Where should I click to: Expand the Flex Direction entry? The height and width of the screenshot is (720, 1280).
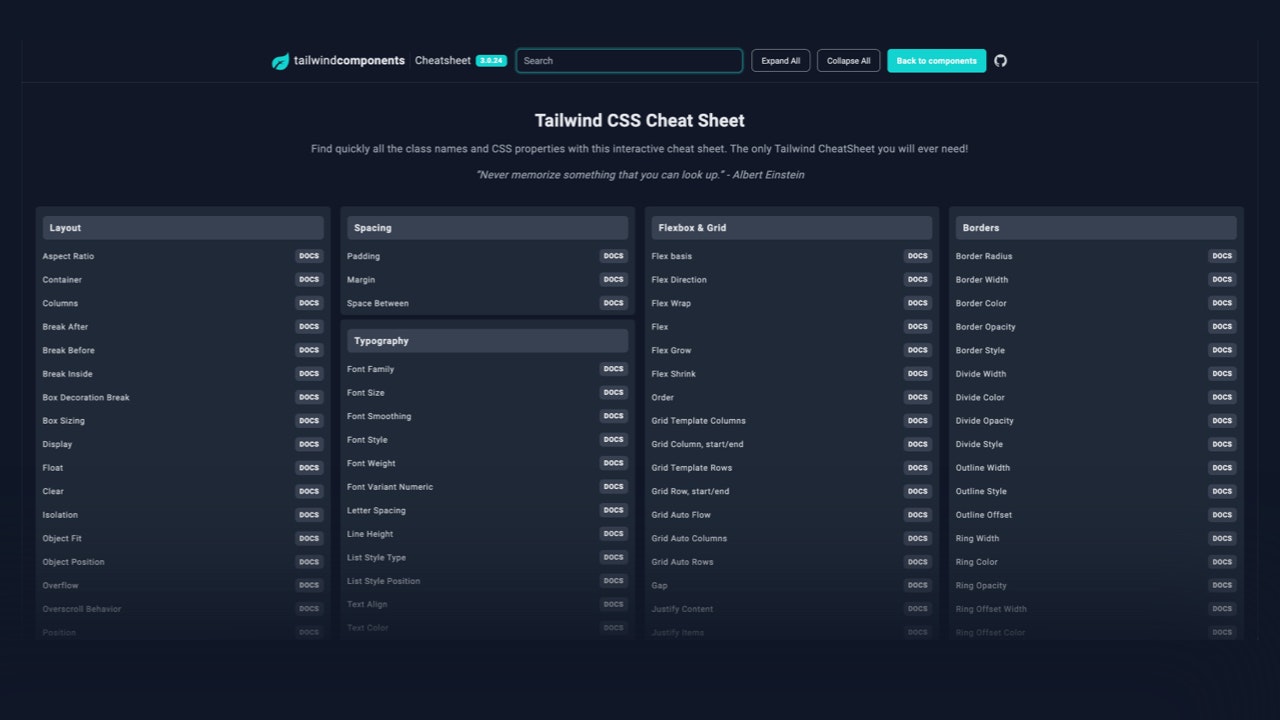[x=791, y=280]
